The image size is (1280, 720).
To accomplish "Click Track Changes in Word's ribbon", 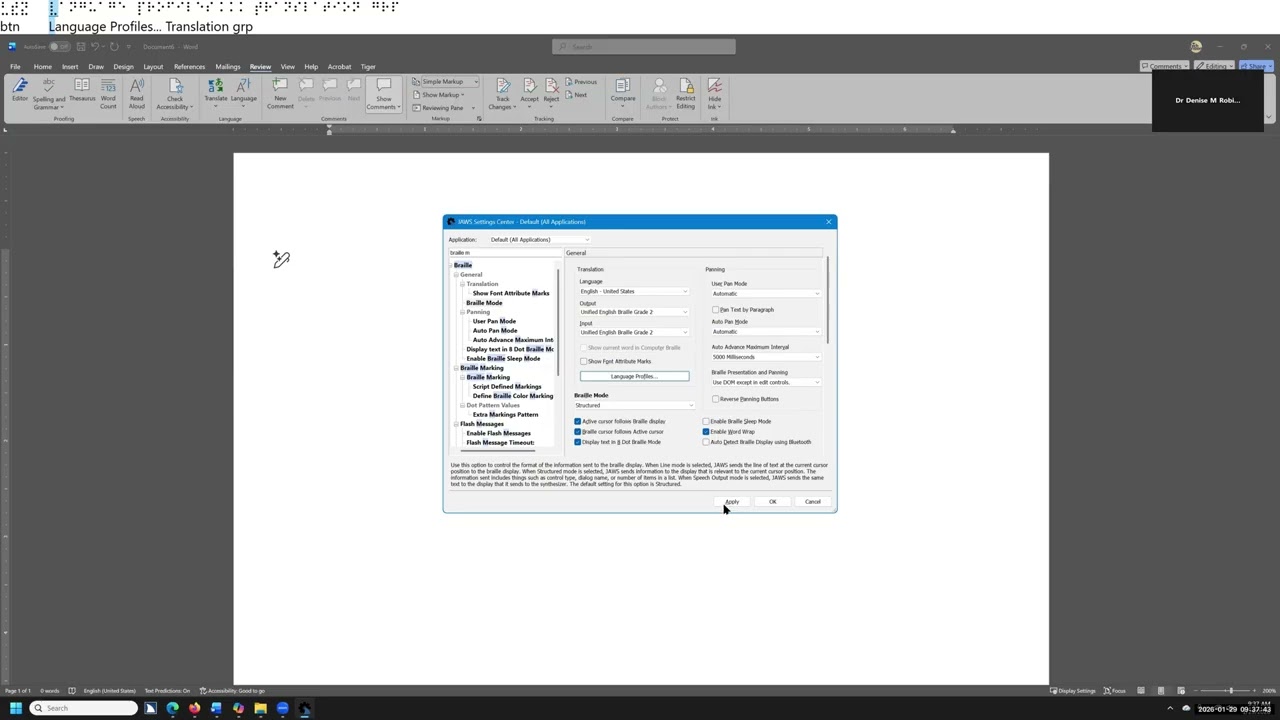I will 501,94.
